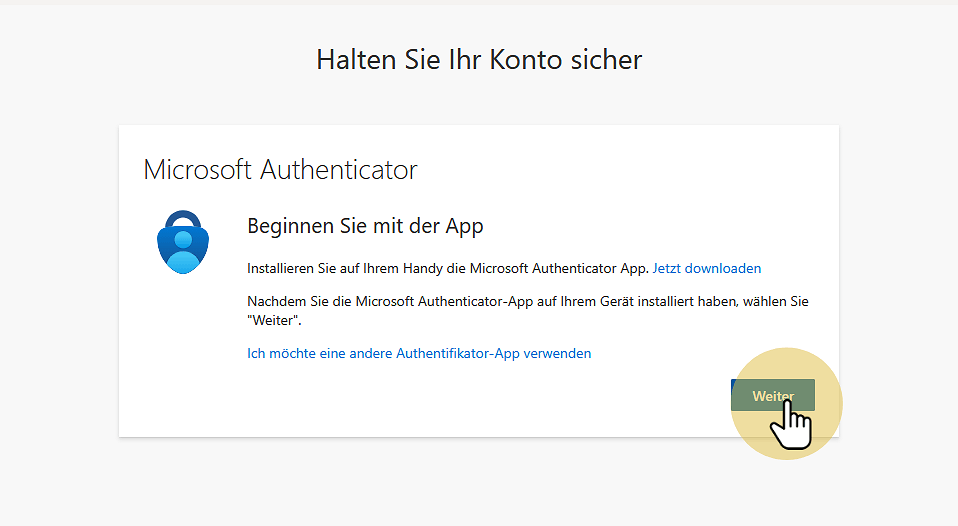Image resolution: width=958 pixels, height=526 pixels.
Task: Click the word 'Authenticator' in the card title
Action: point(338,169)
